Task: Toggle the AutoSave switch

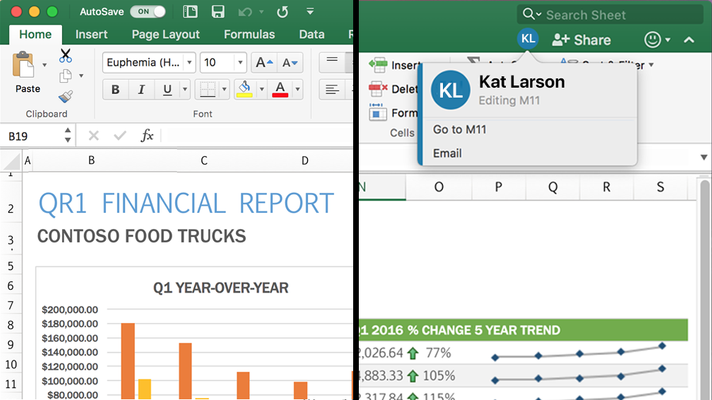Action: [148, 11]
